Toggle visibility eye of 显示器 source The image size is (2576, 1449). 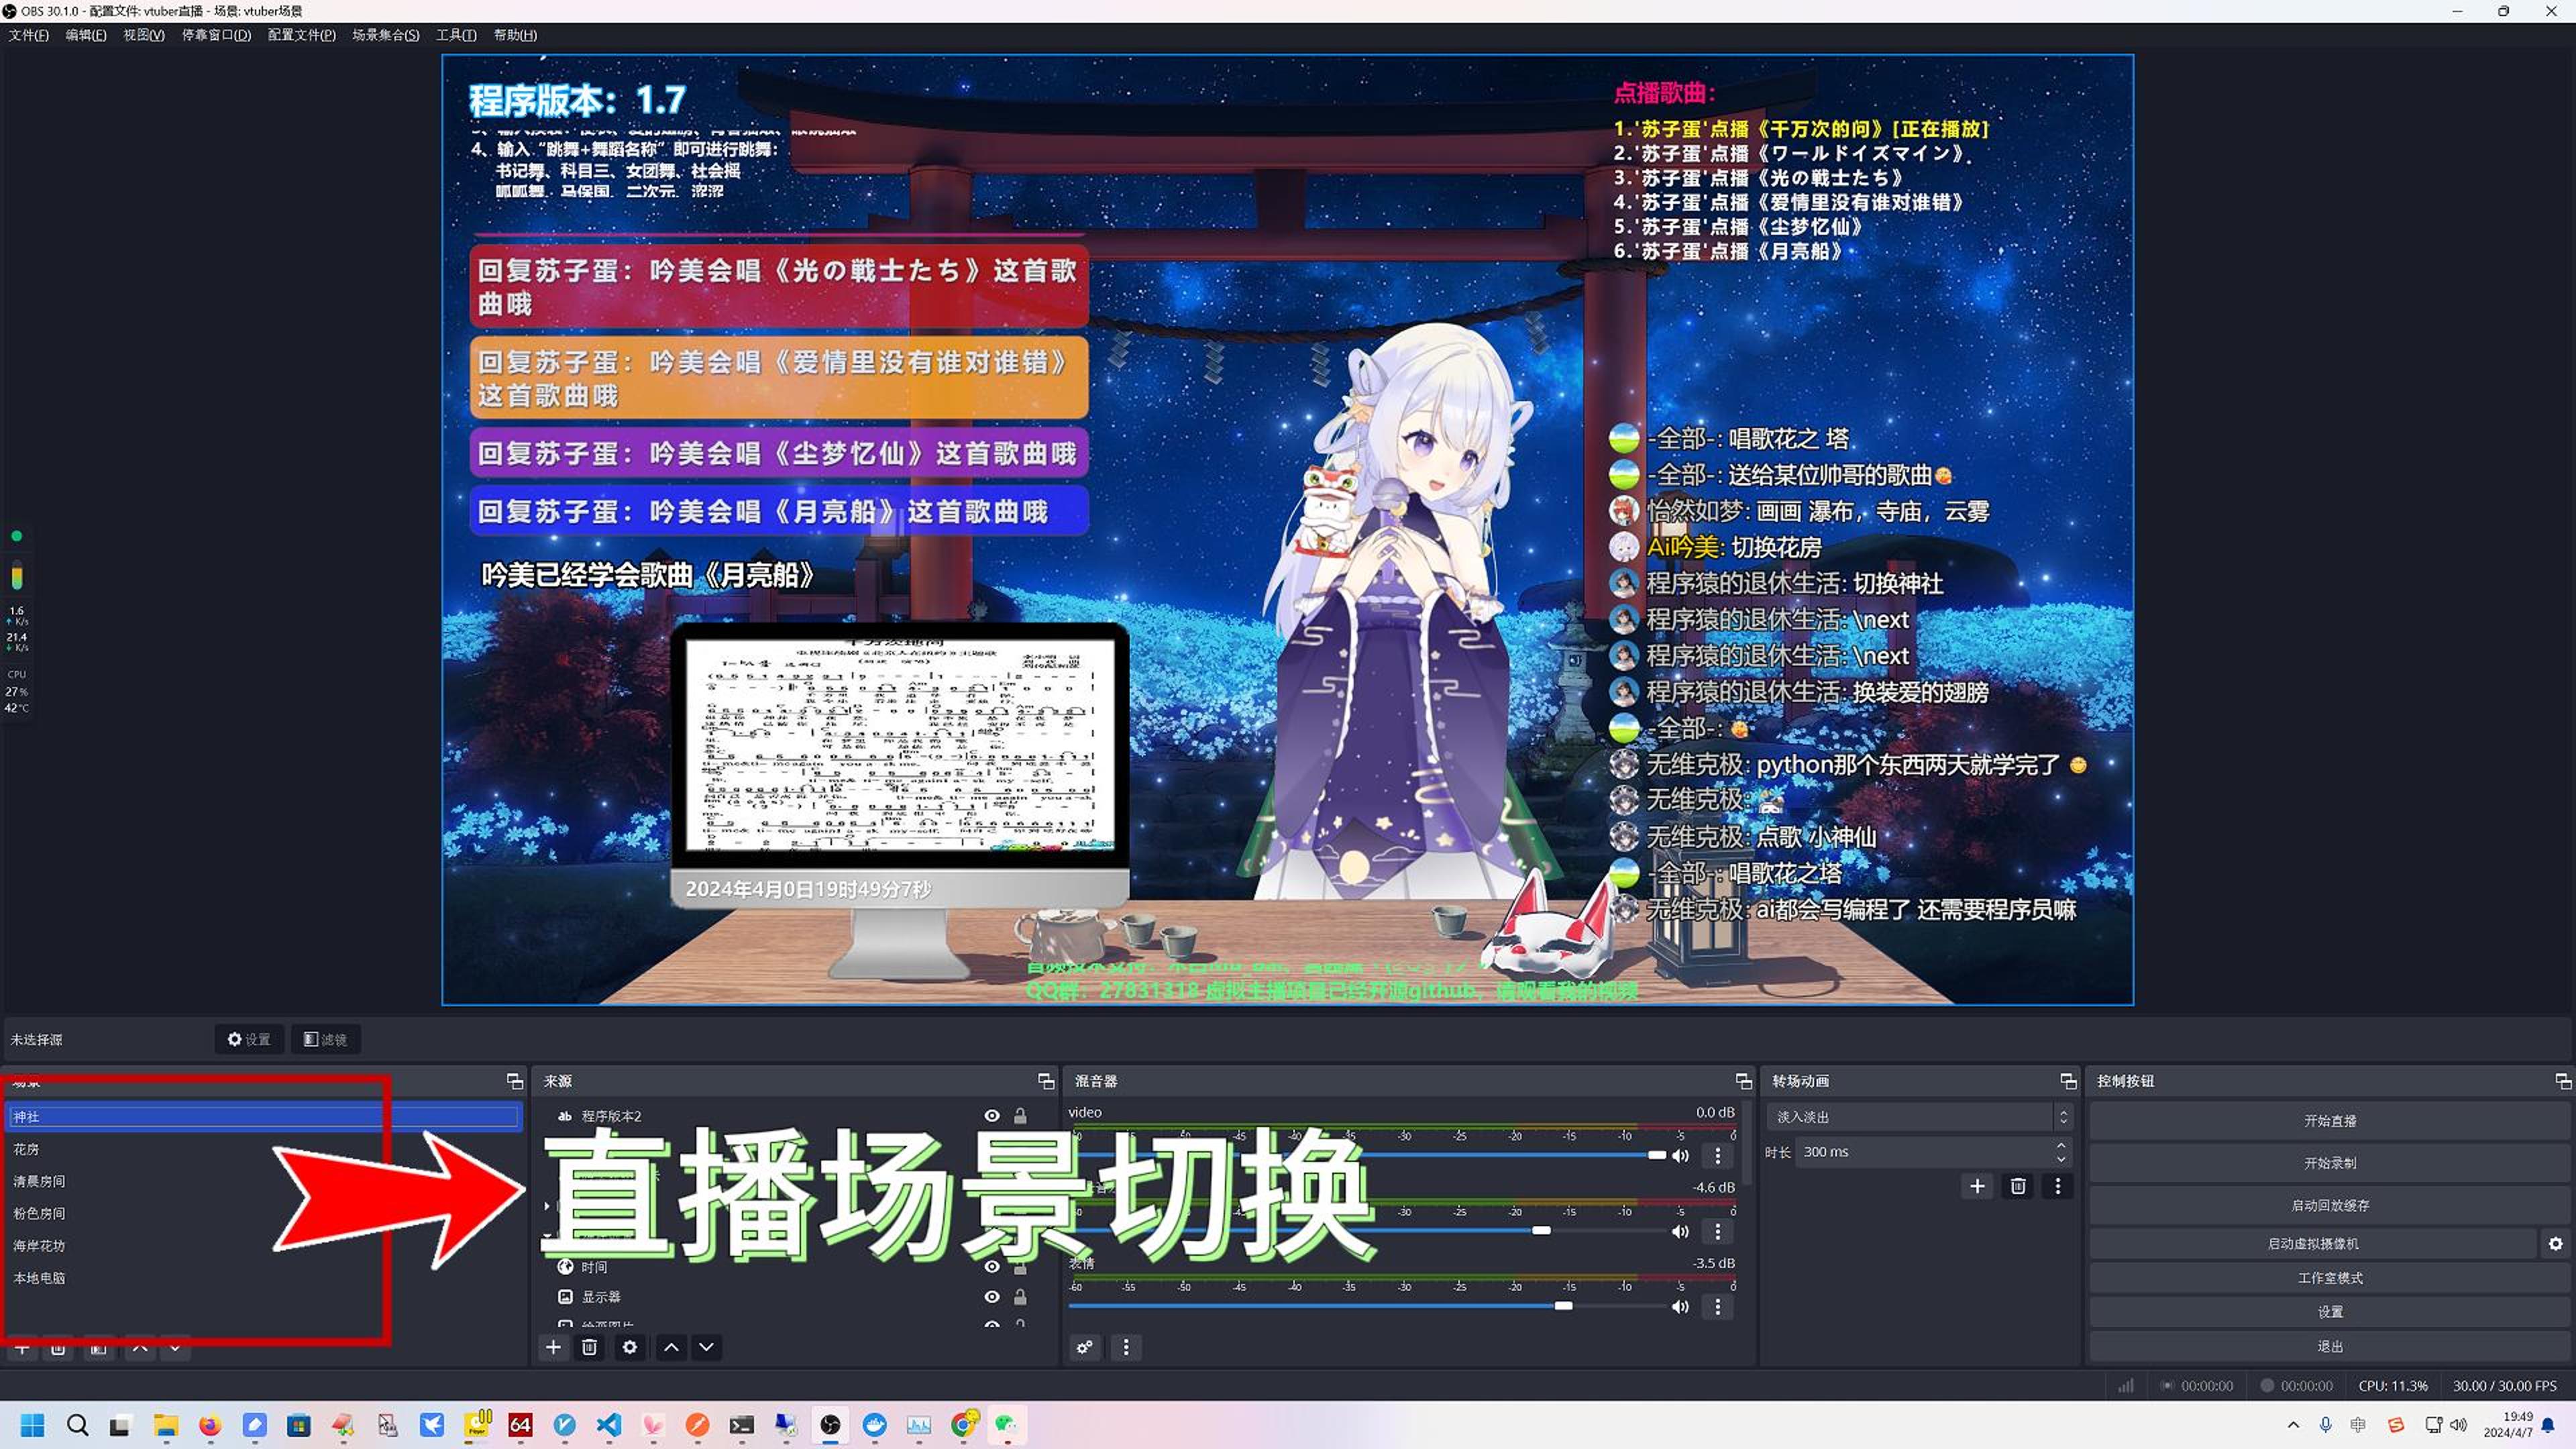(992, 1297)
